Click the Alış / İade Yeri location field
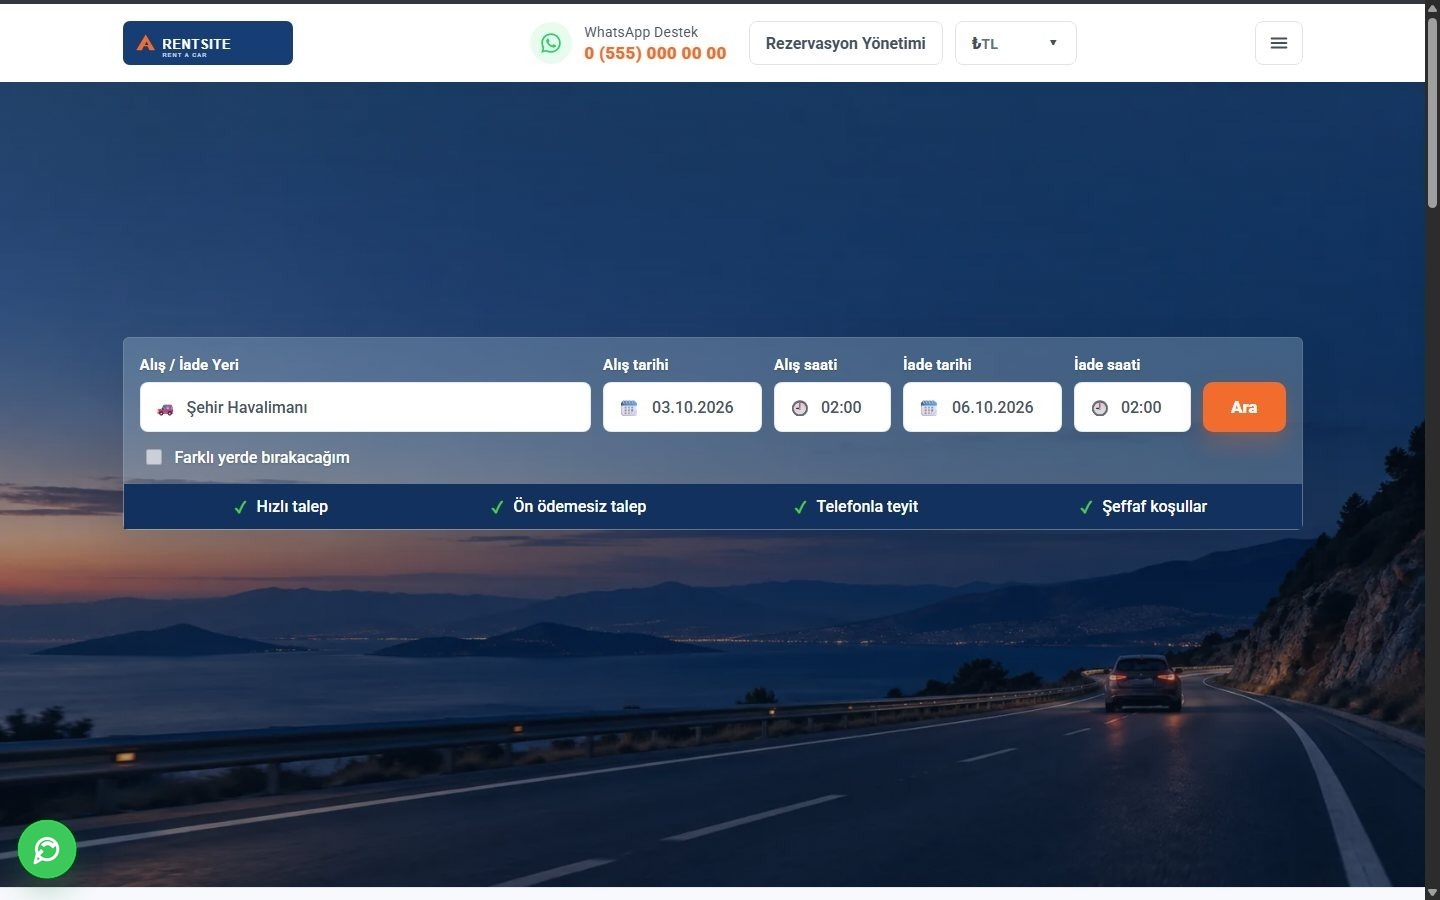 [365, 407]
